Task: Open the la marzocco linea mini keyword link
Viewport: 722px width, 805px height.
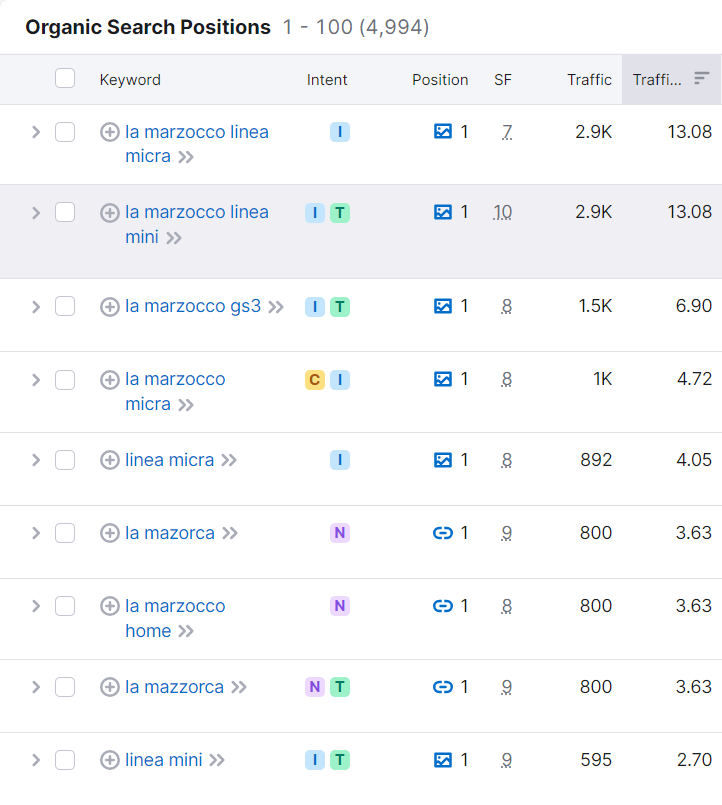Action: click(197, 224)
